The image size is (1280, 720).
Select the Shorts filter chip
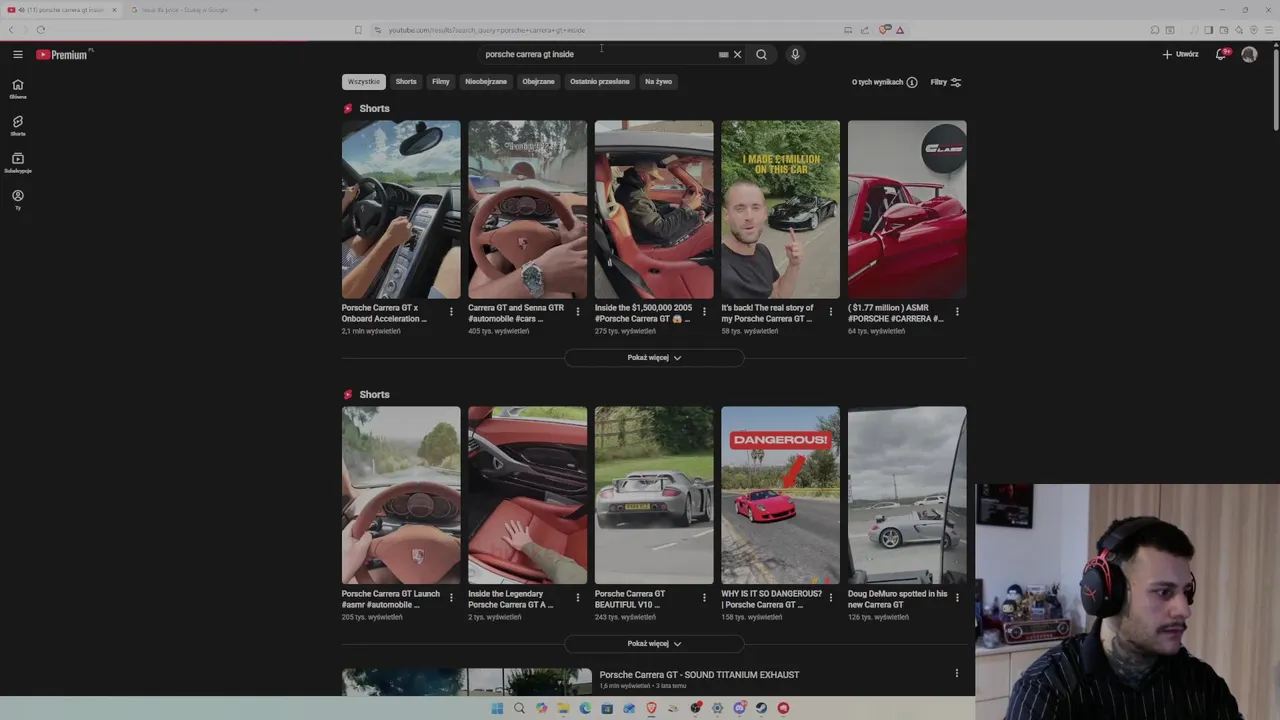406,82
